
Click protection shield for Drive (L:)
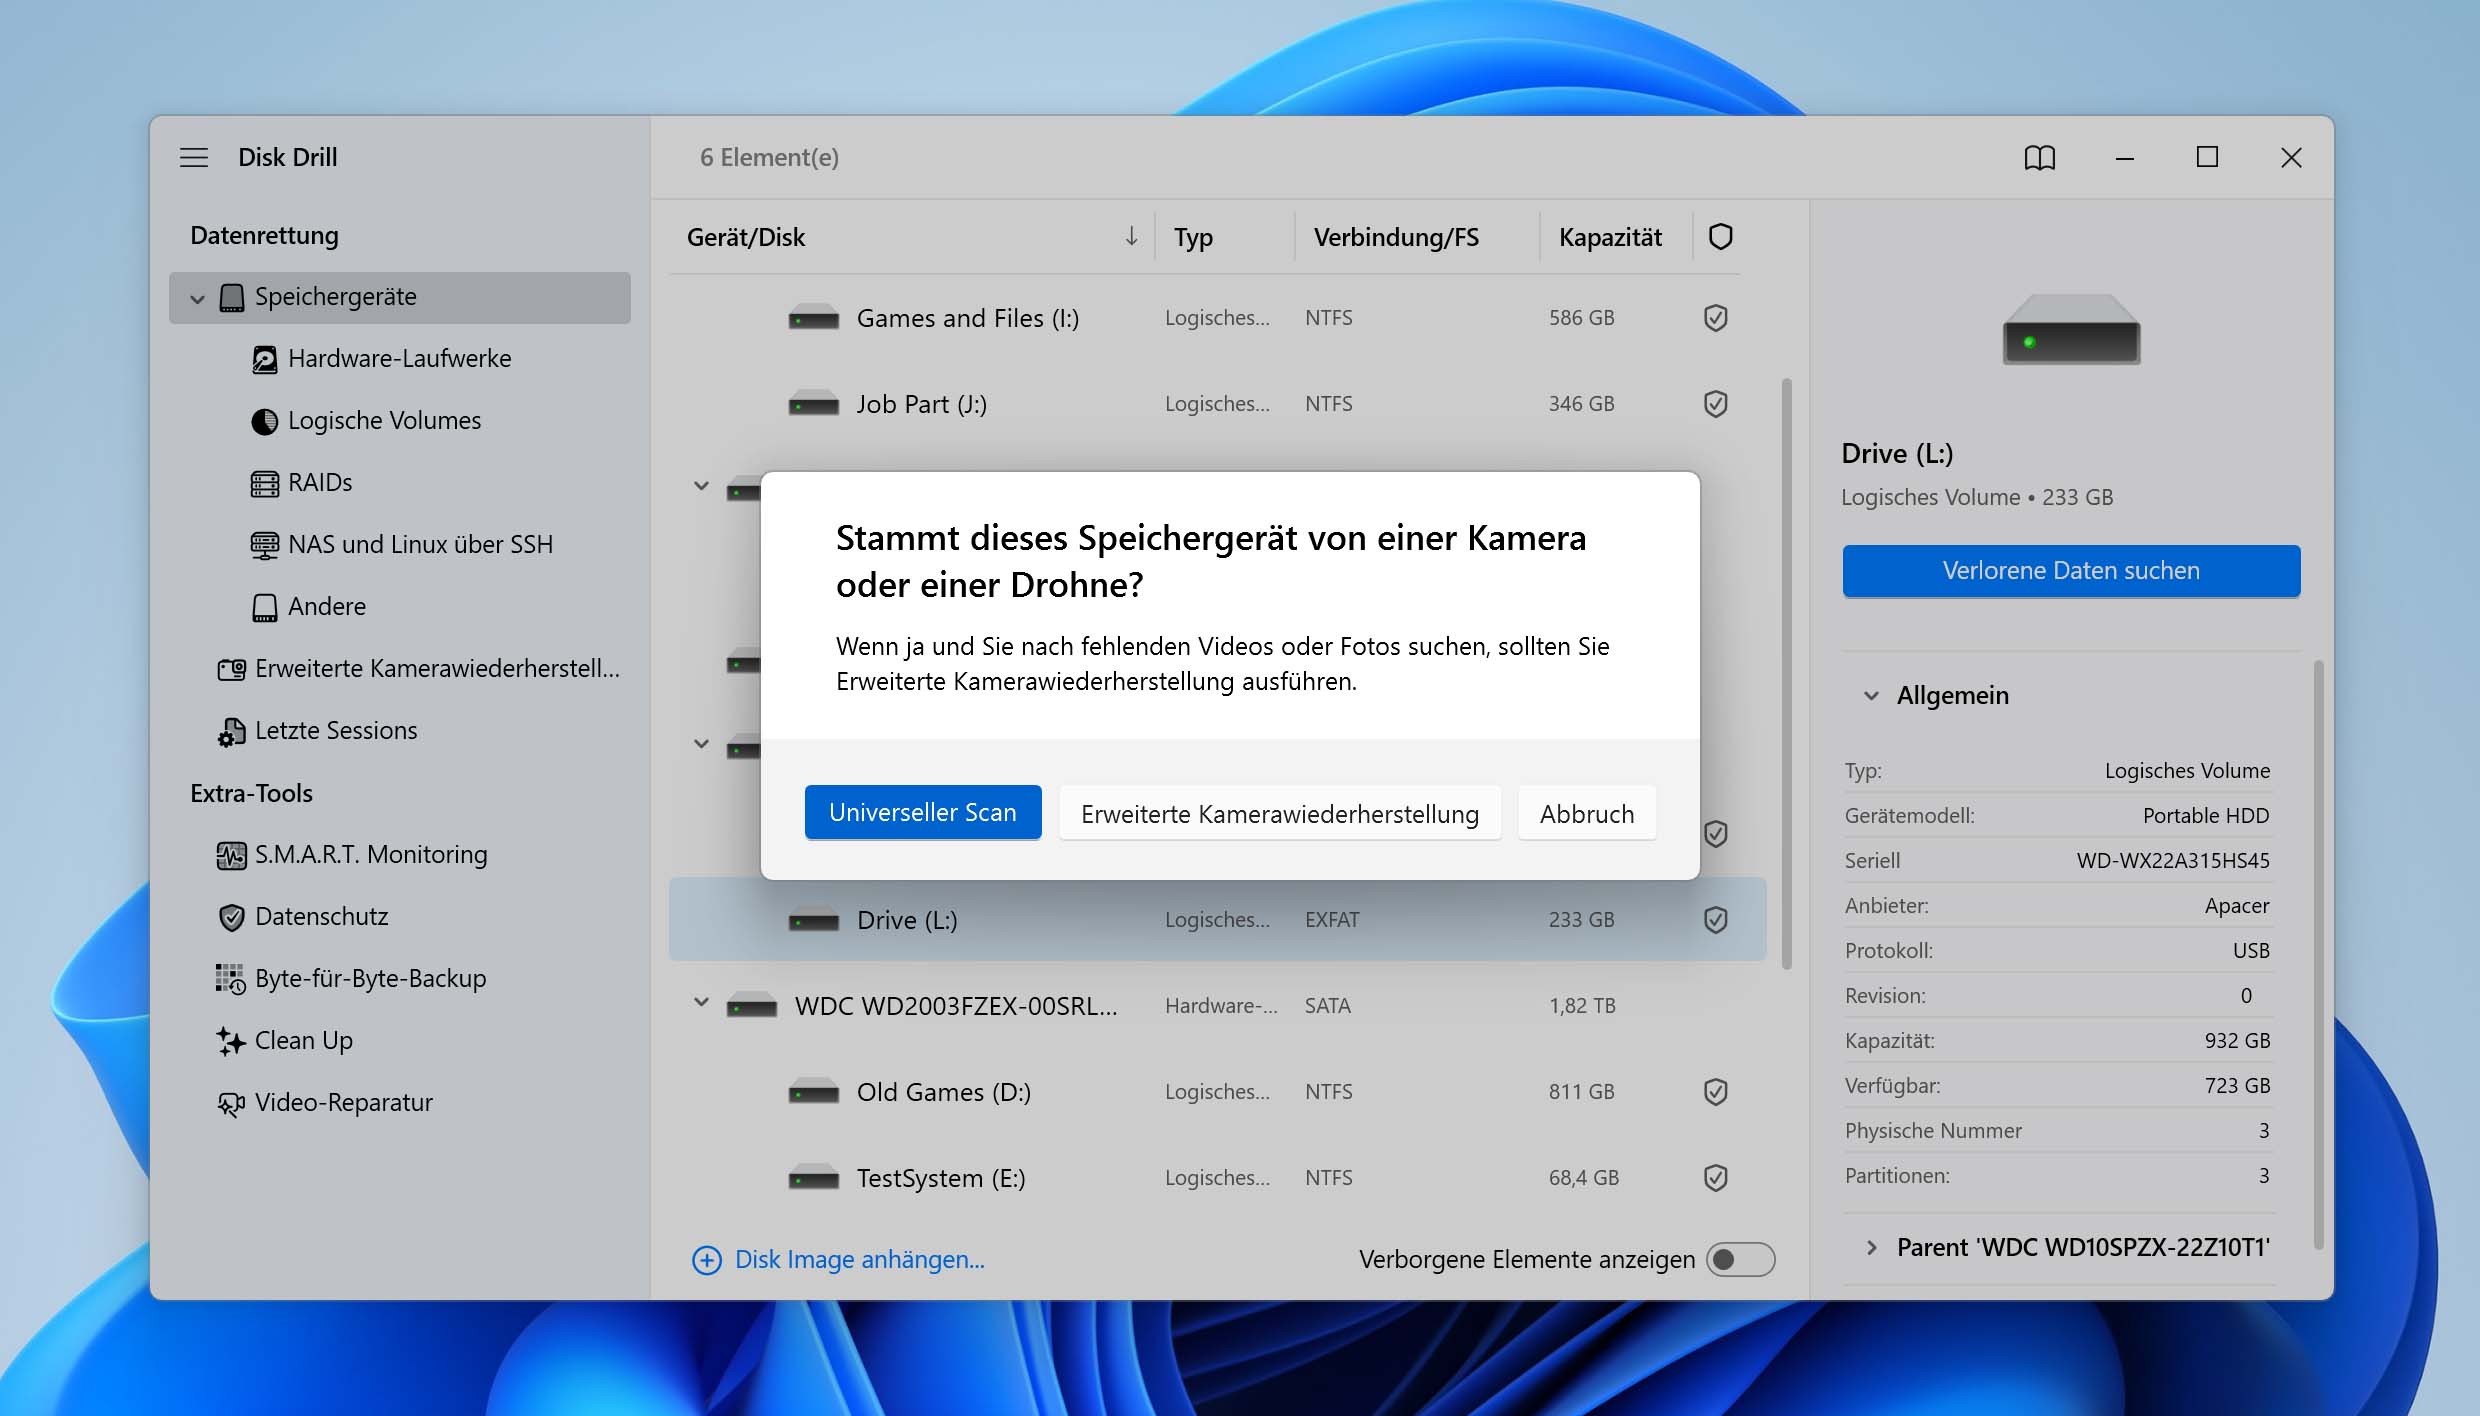coord(1715,920)
